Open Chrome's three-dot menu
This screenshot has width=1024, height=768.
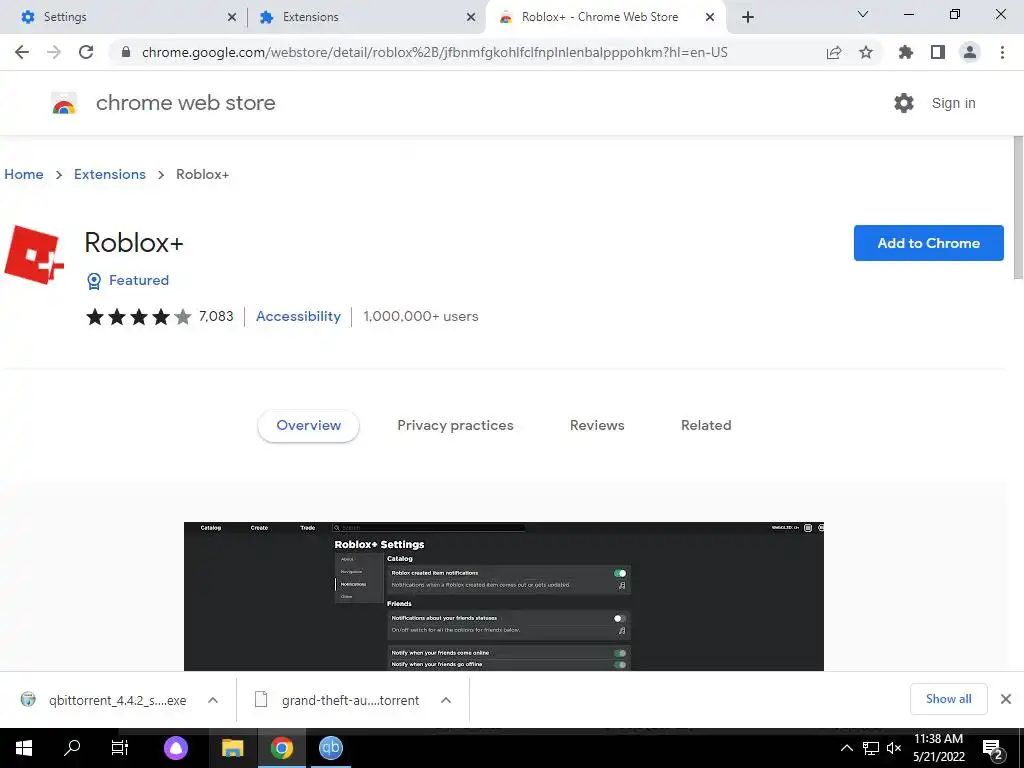[1002, 52]
